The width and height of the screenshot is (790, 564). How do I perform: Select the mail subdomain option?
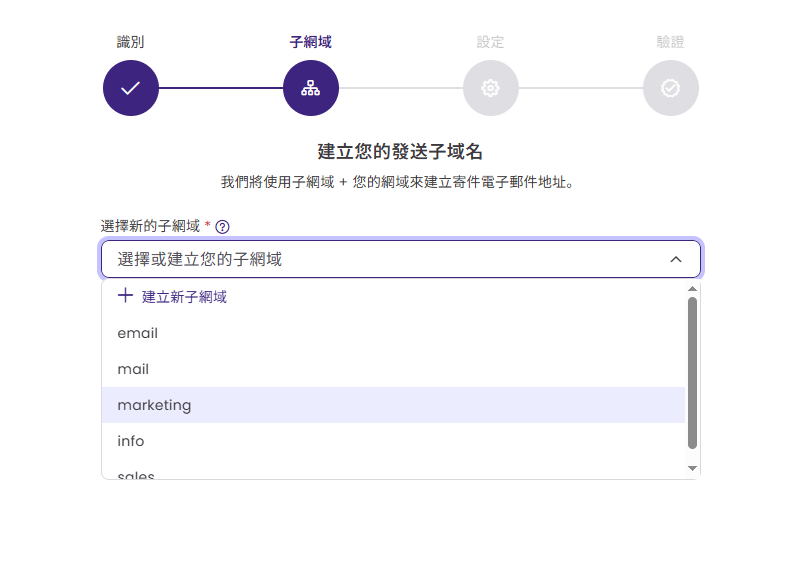[393, 369]
